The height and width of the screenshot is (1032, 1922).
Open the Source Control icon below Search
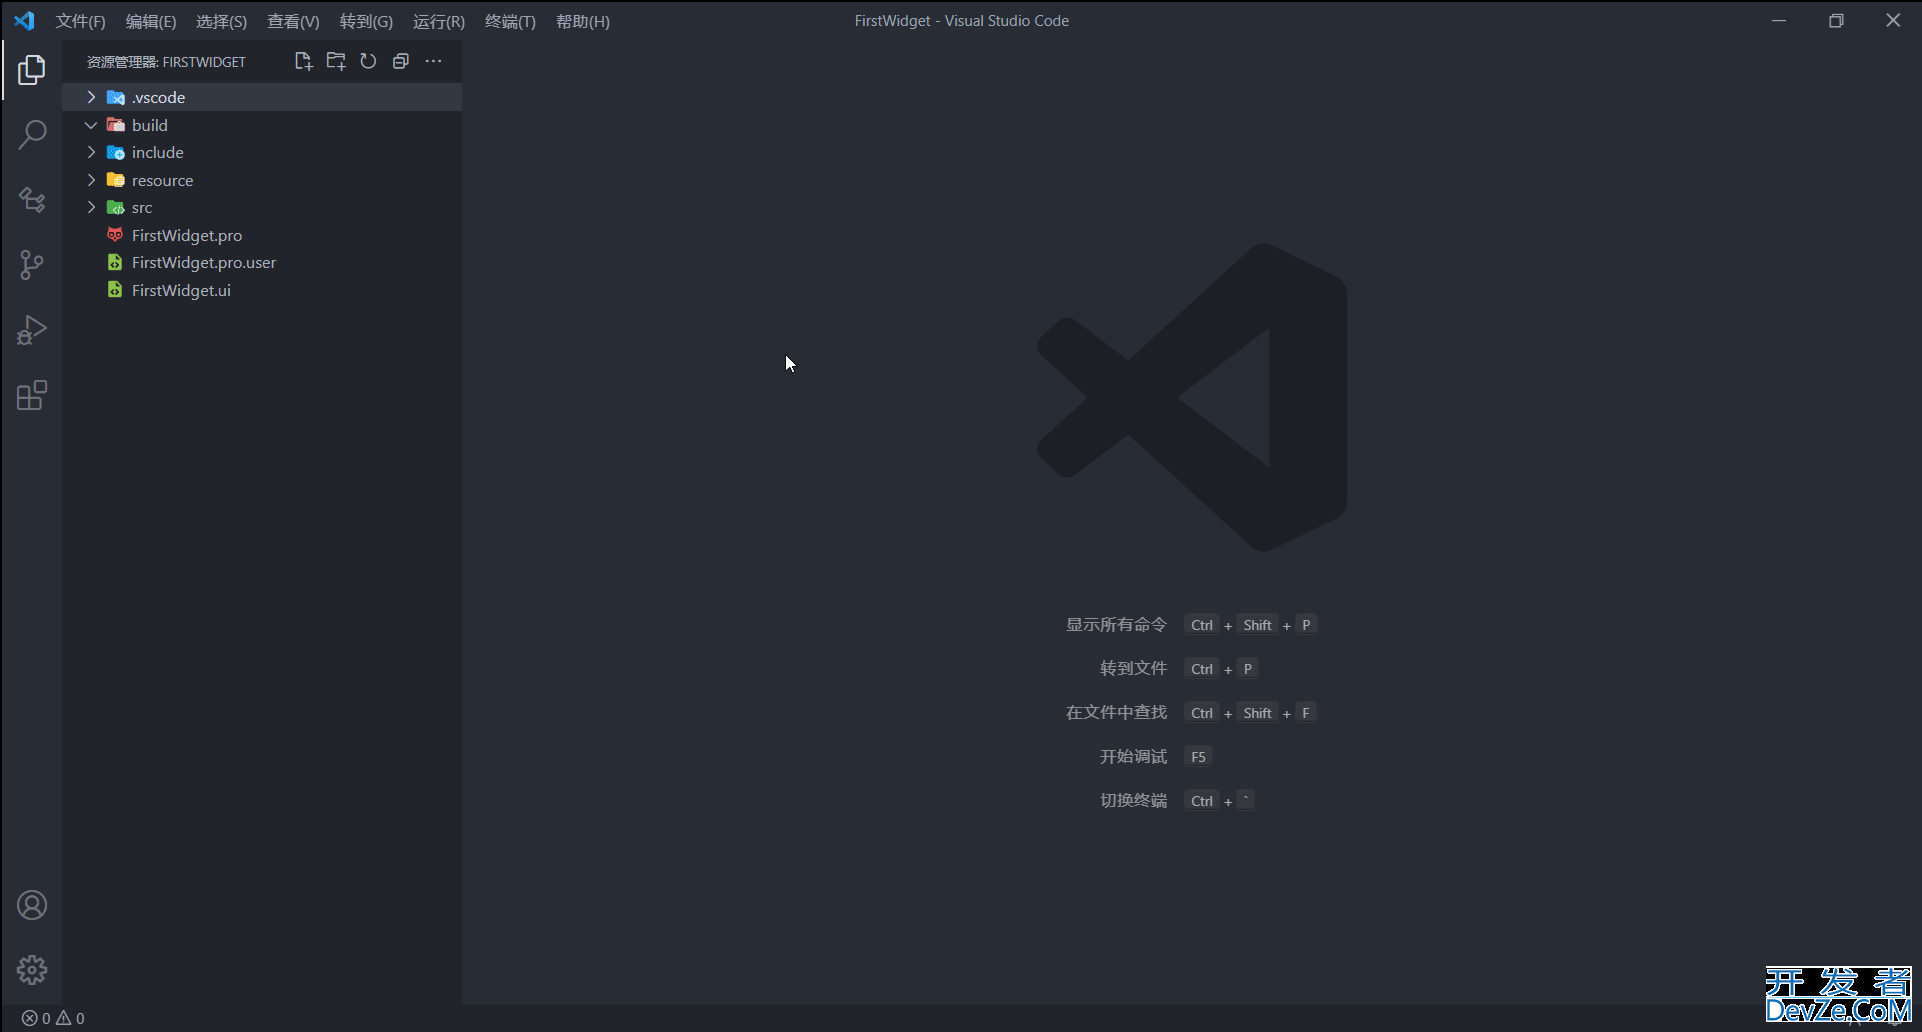point(32,200)
